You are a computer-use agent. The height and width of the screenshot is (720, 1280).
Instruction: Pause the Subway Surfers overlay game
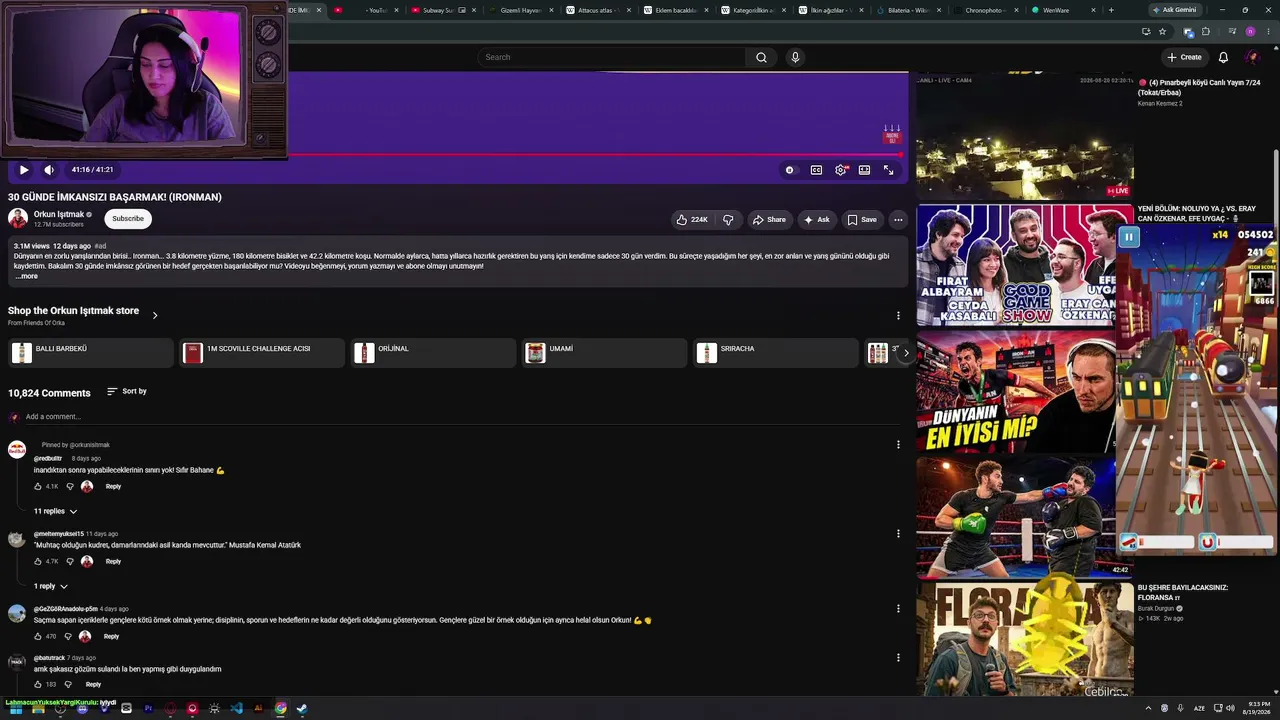pos(1129,237)
